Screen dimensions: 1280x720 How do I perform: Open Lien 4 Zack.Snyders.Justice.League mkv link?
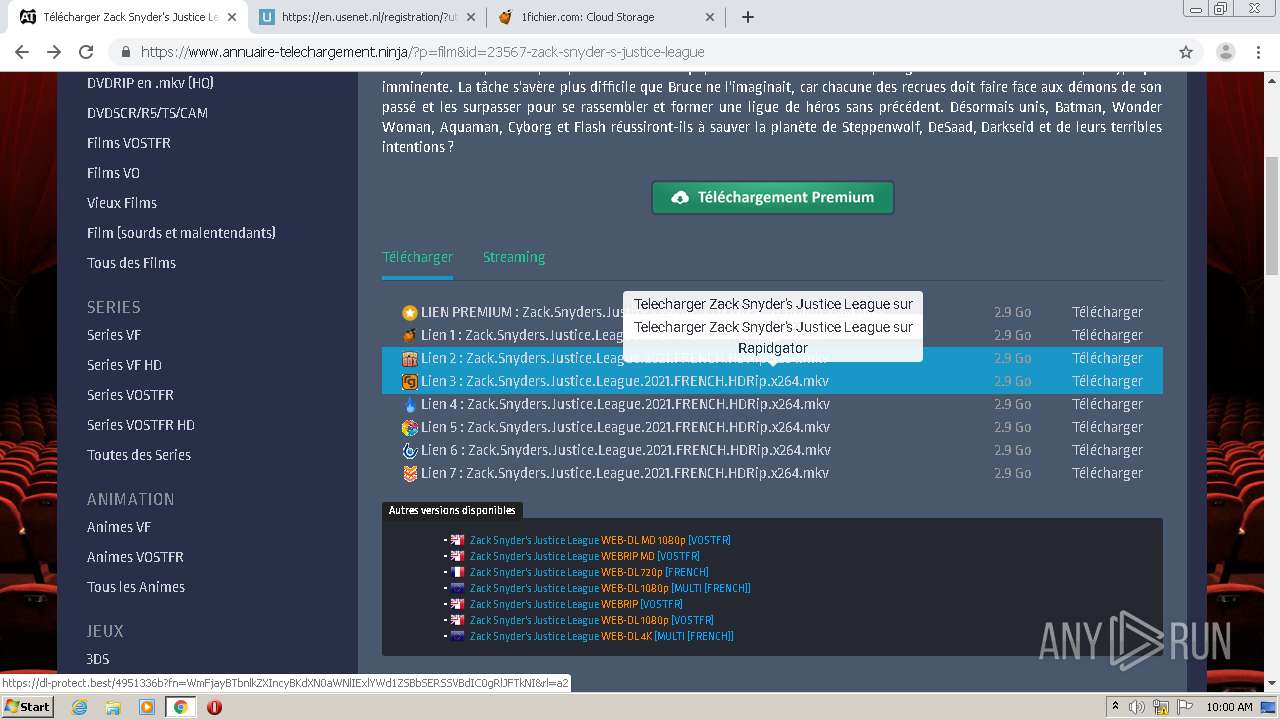pos(625,404)
